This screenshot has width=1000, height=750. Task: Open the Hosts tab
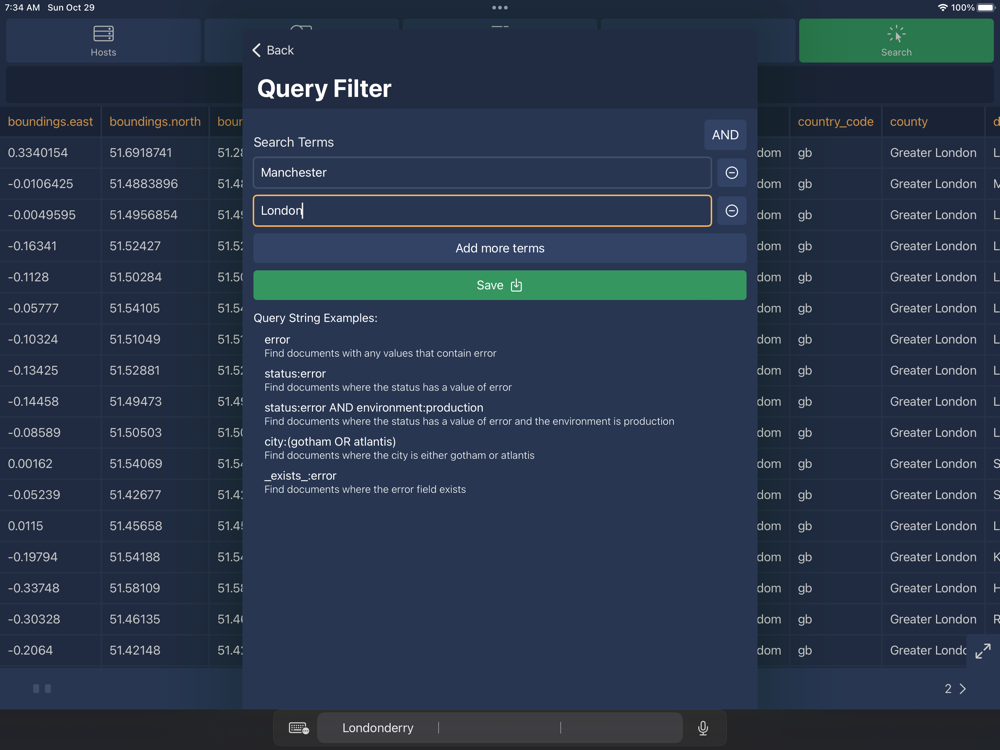coord(103,41)
